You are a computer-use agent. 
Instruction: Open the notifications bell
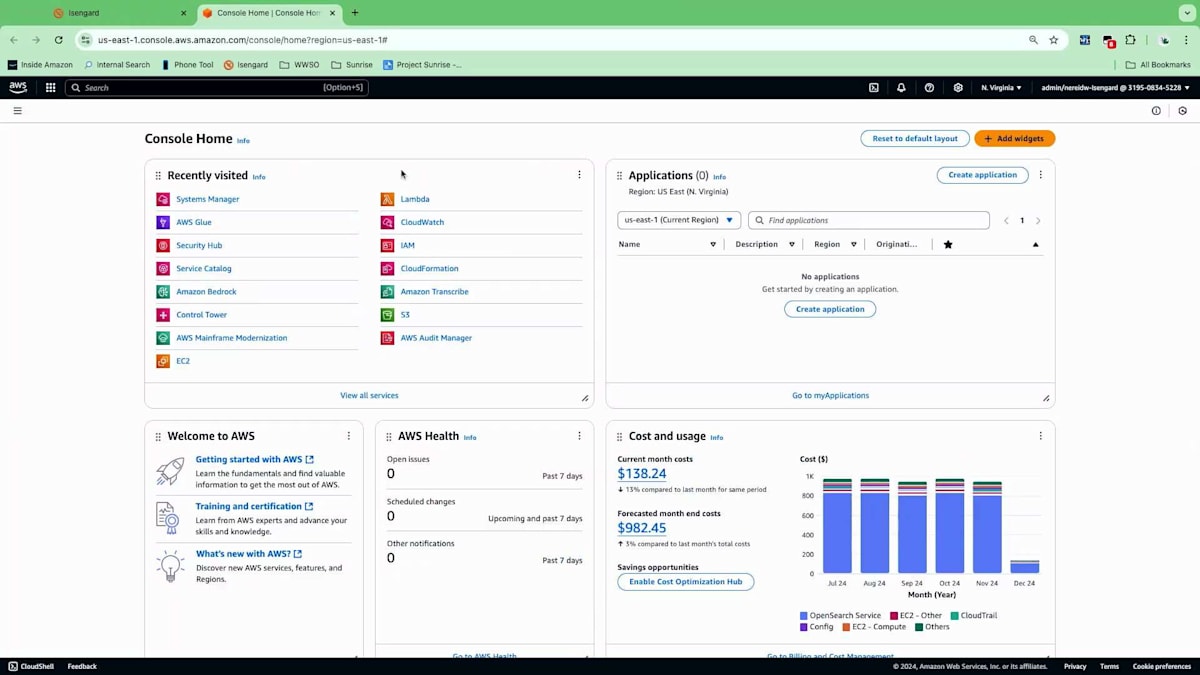(x=901, y=88)
